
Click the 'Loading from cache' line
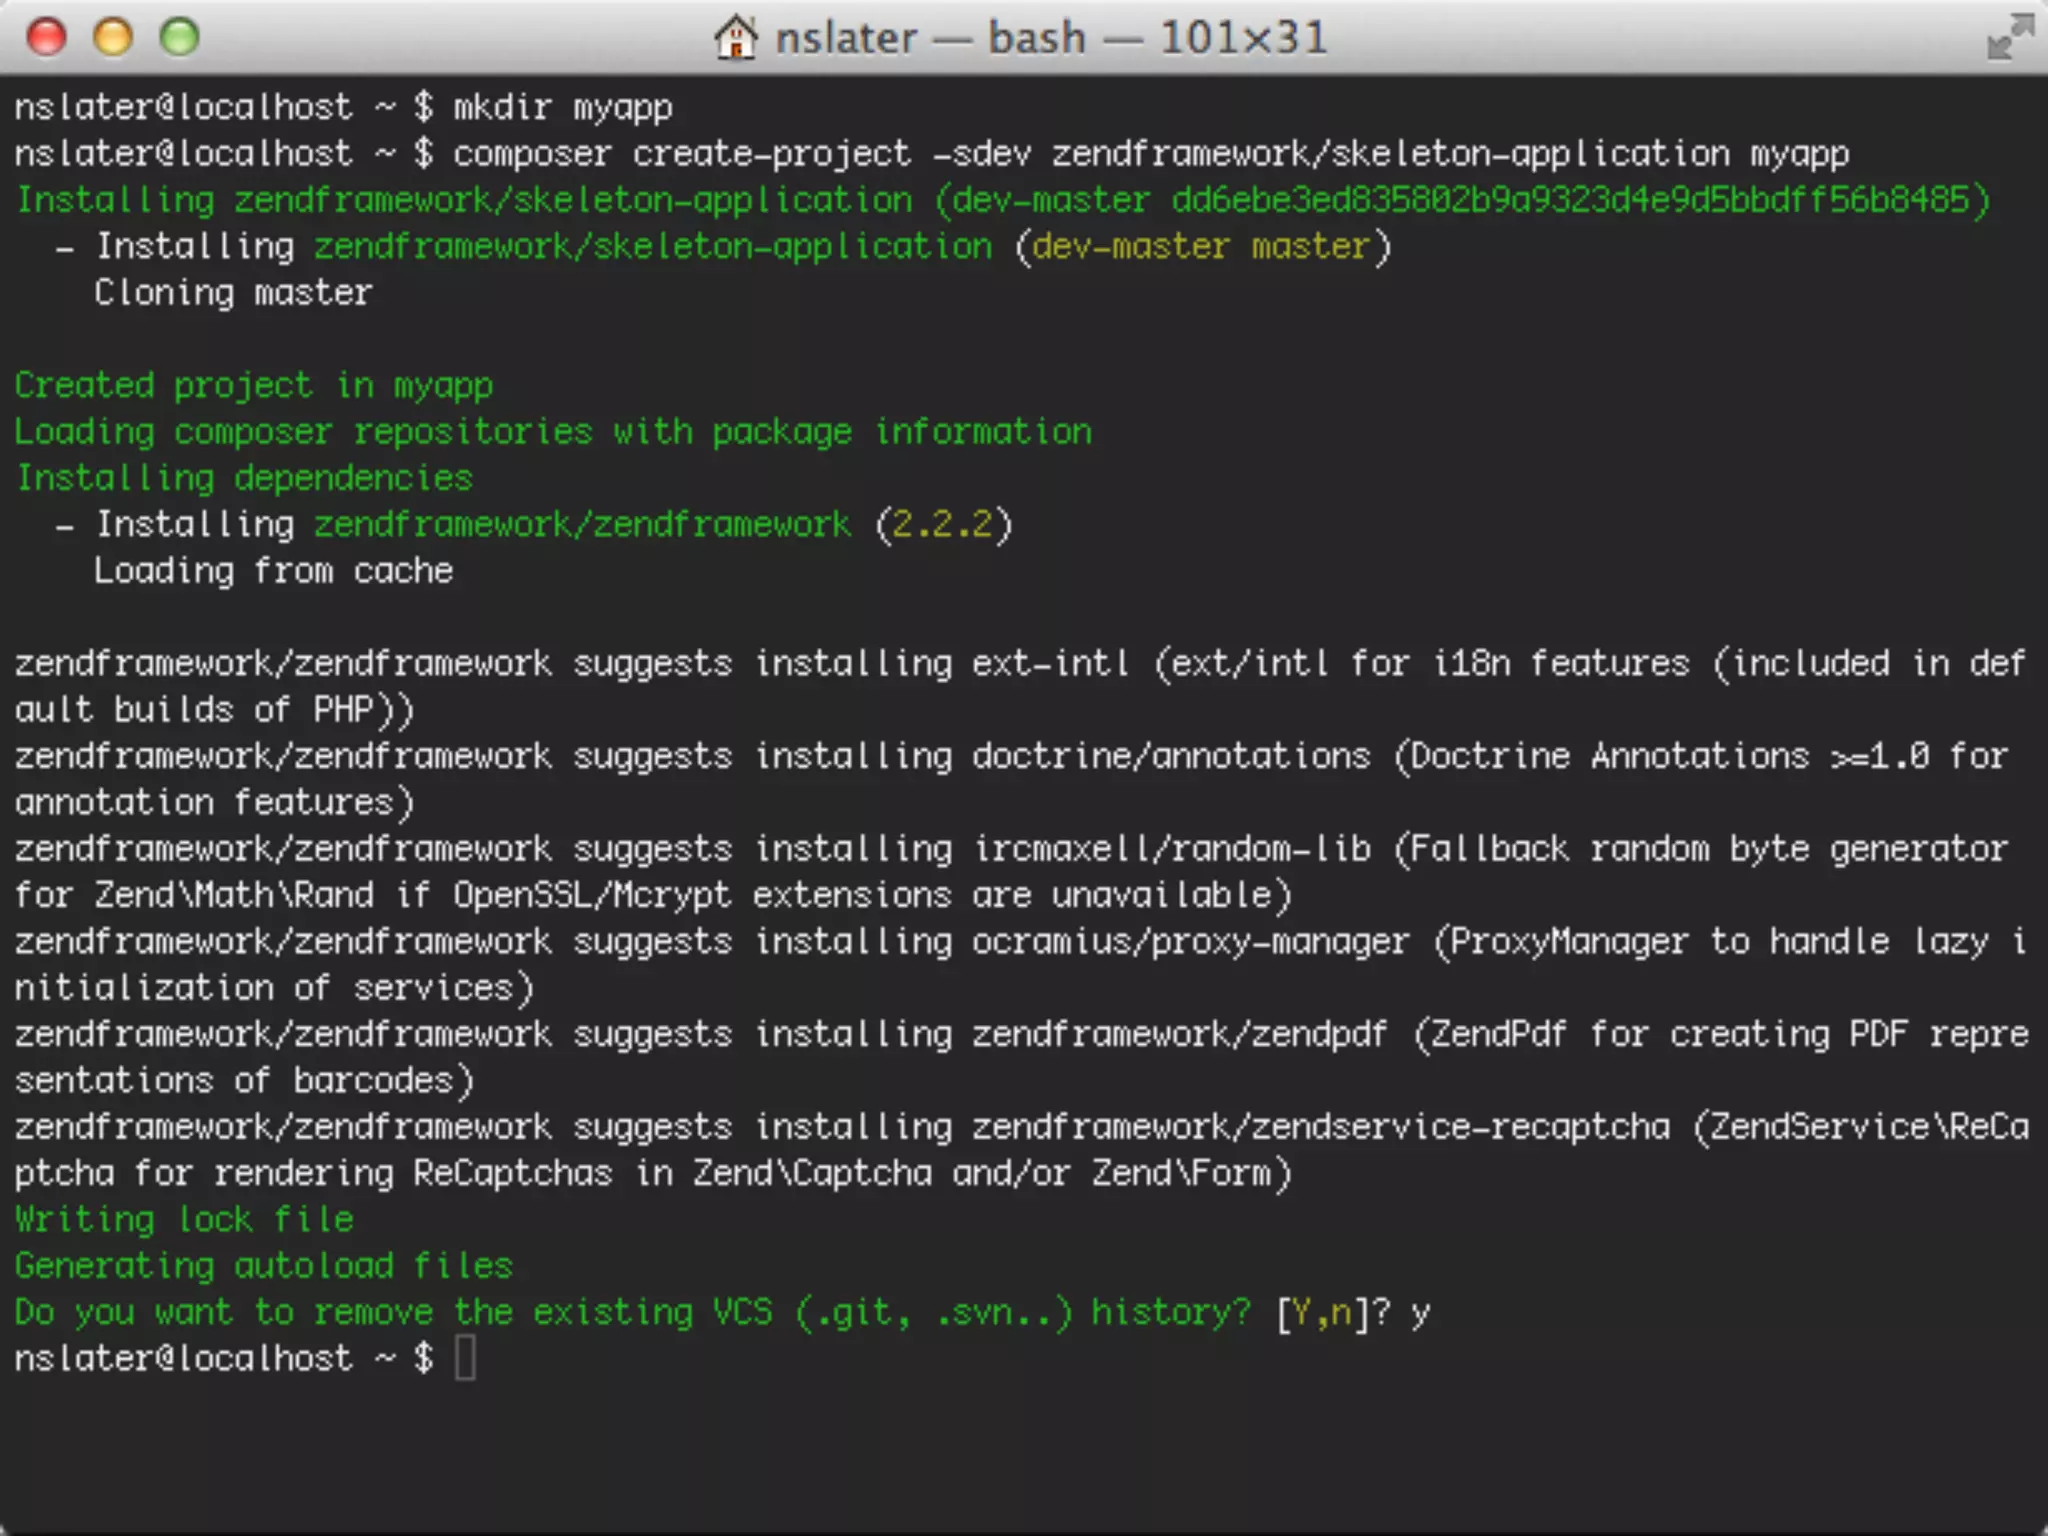pos(273,571)
